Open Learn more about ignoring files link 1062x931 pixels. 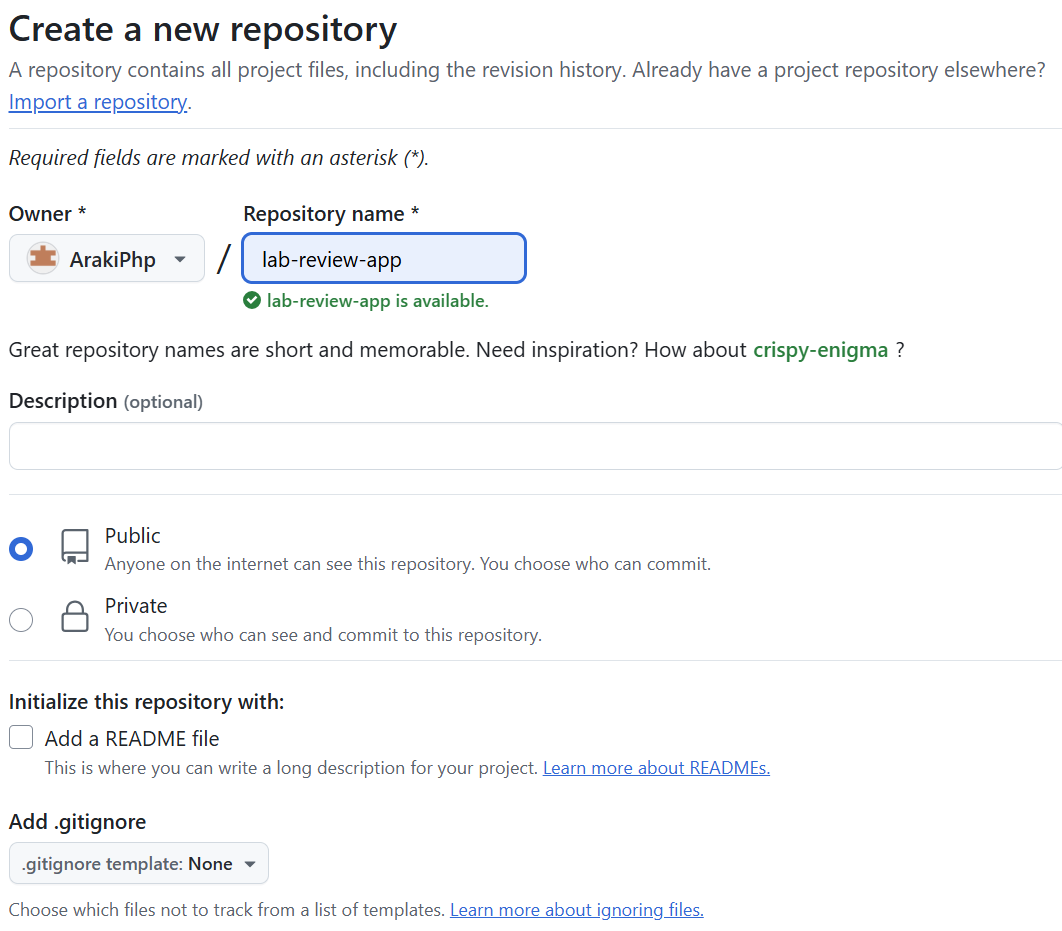[x=577, y=910]
